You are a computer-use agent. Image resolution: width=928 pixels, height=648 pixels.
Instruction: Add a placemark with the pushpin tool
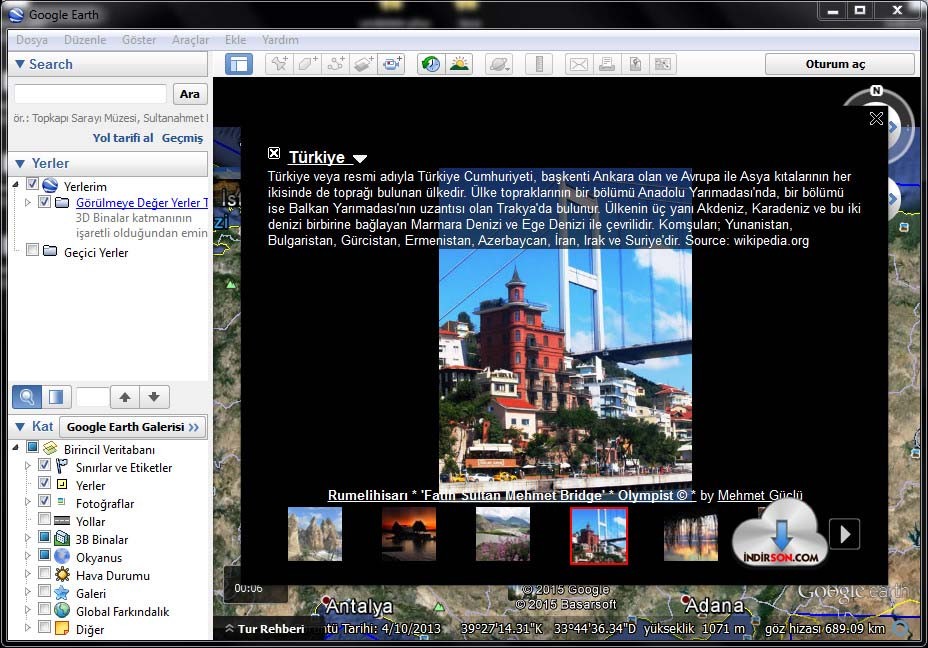[279, 64]
